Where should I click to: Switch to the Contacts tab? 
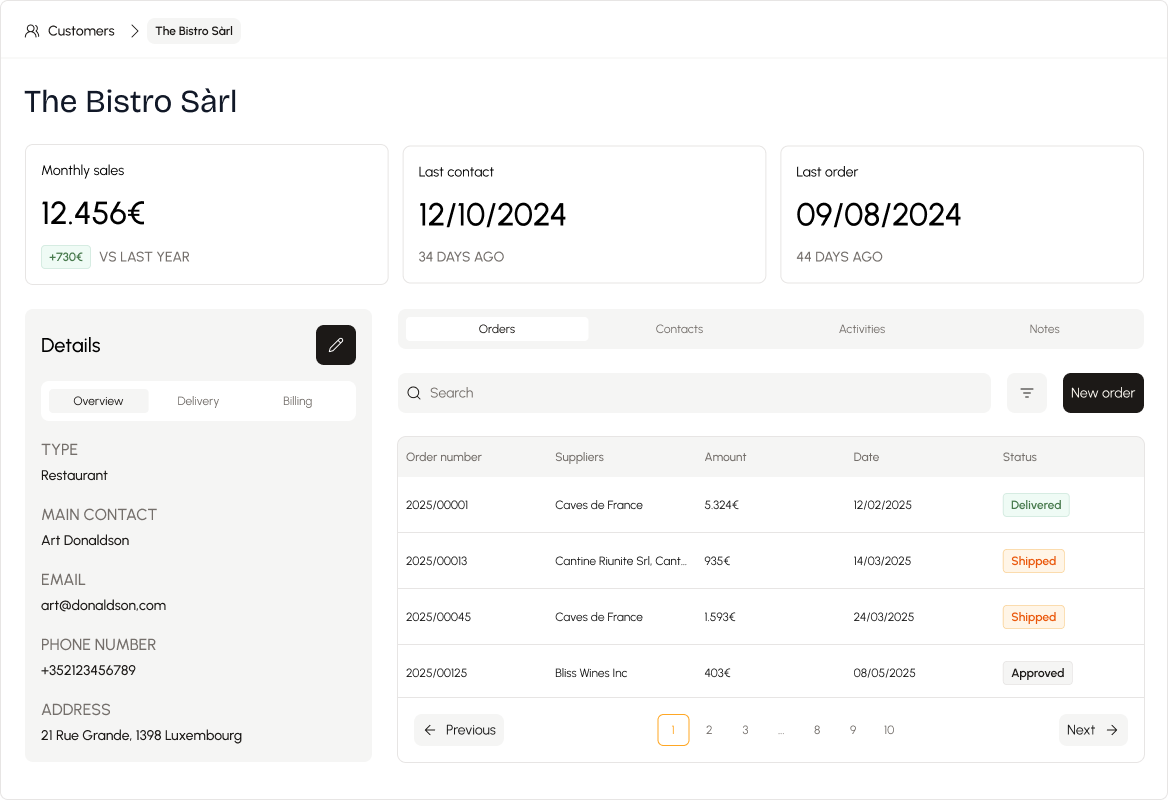click(x=679, y=329)
